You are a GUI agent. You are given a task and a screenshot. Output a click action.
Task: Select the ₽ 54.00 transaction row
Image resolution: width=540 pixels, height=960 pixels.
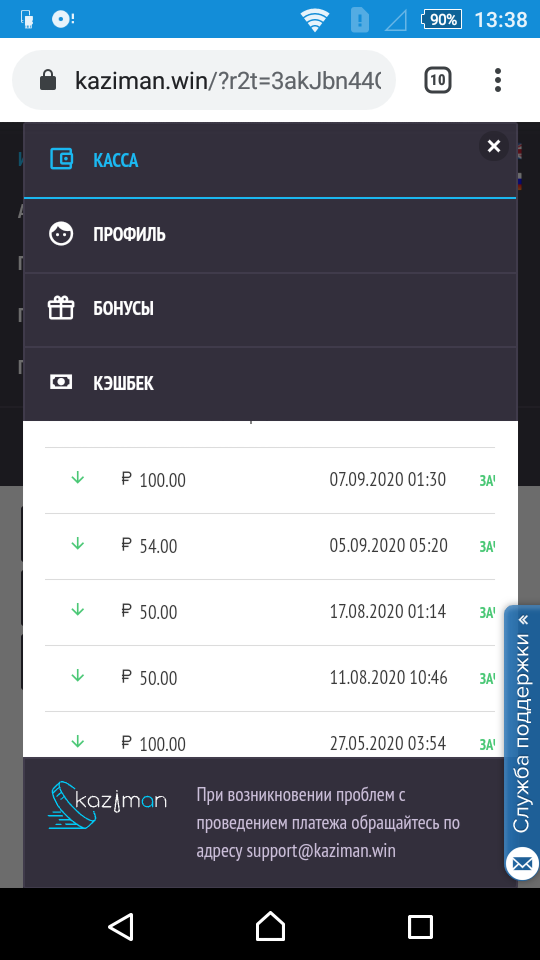click(x=270, y=546)
